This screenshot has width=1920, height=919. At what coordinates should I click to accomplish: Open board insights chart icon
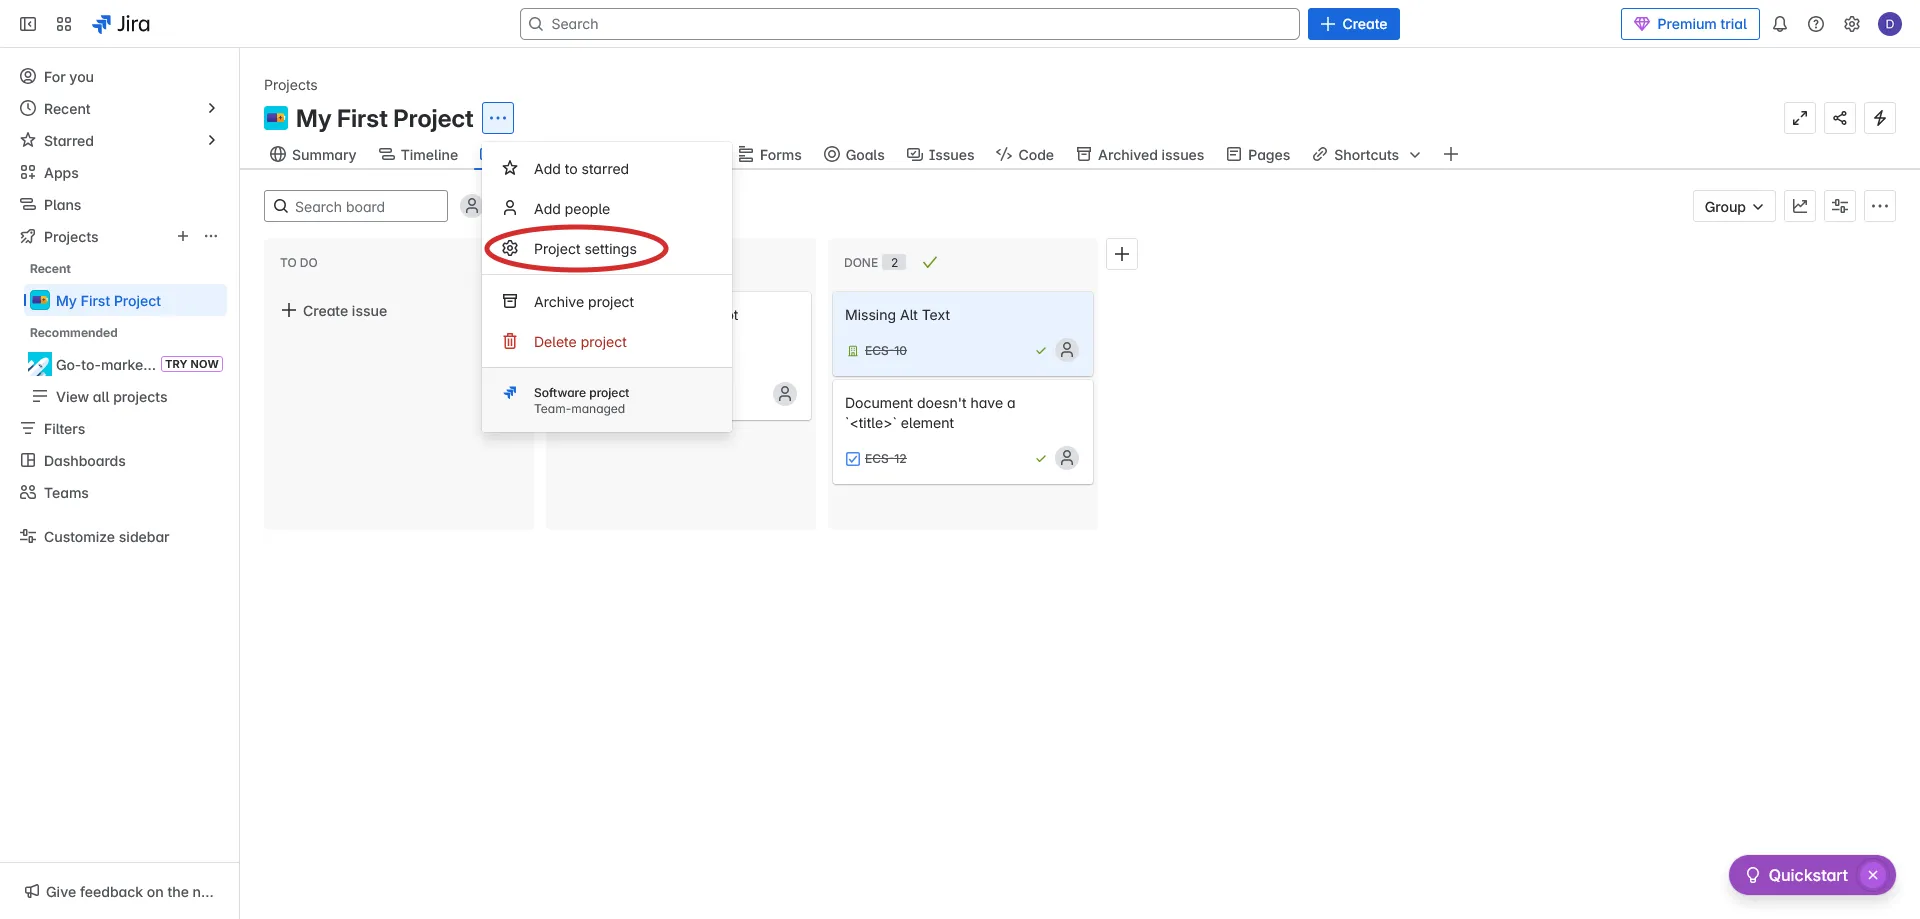(x=1800, y=207)
